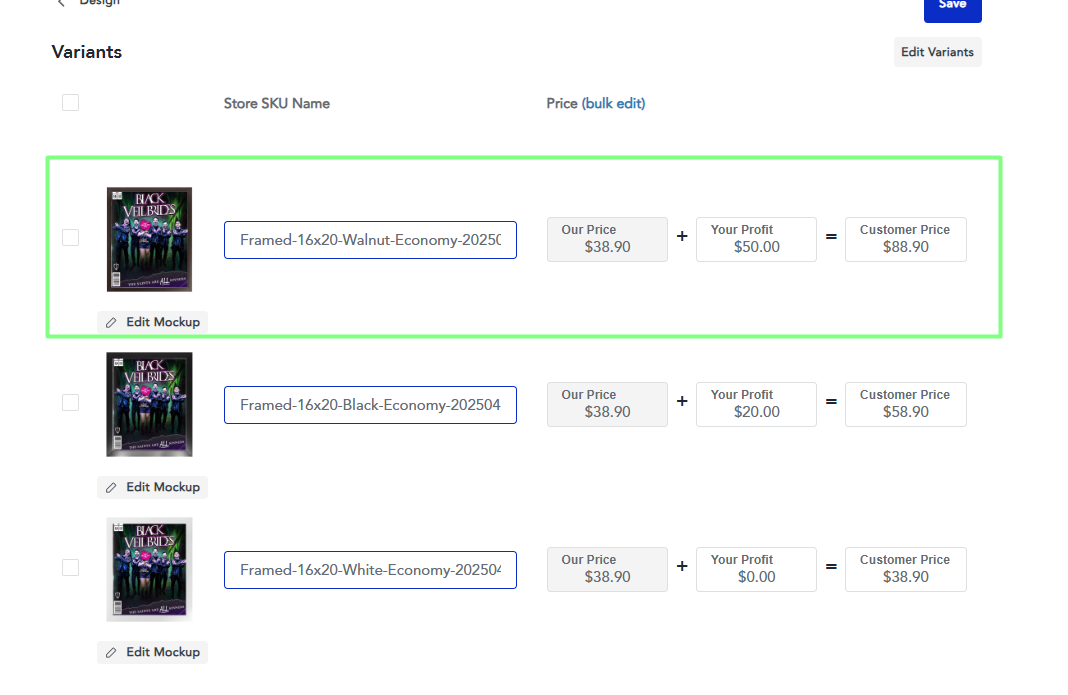Click the back arrow beside Design

point(62,4)
